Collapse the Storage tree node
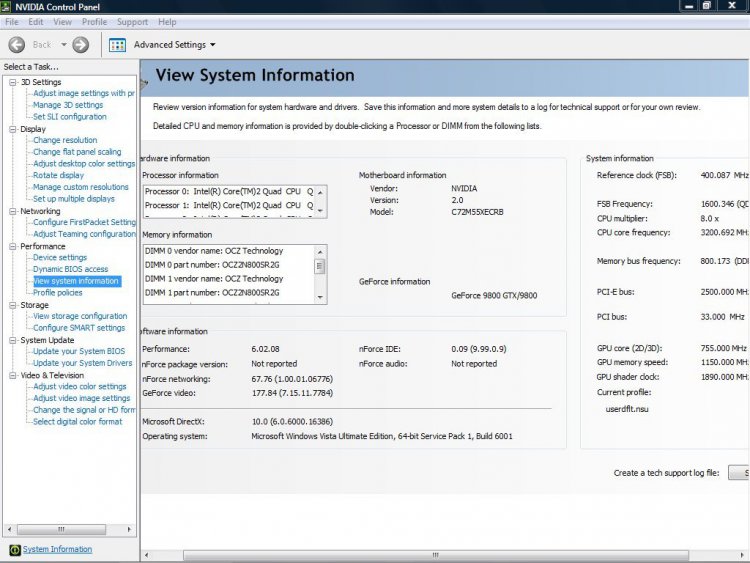 (x=13, y=305)
